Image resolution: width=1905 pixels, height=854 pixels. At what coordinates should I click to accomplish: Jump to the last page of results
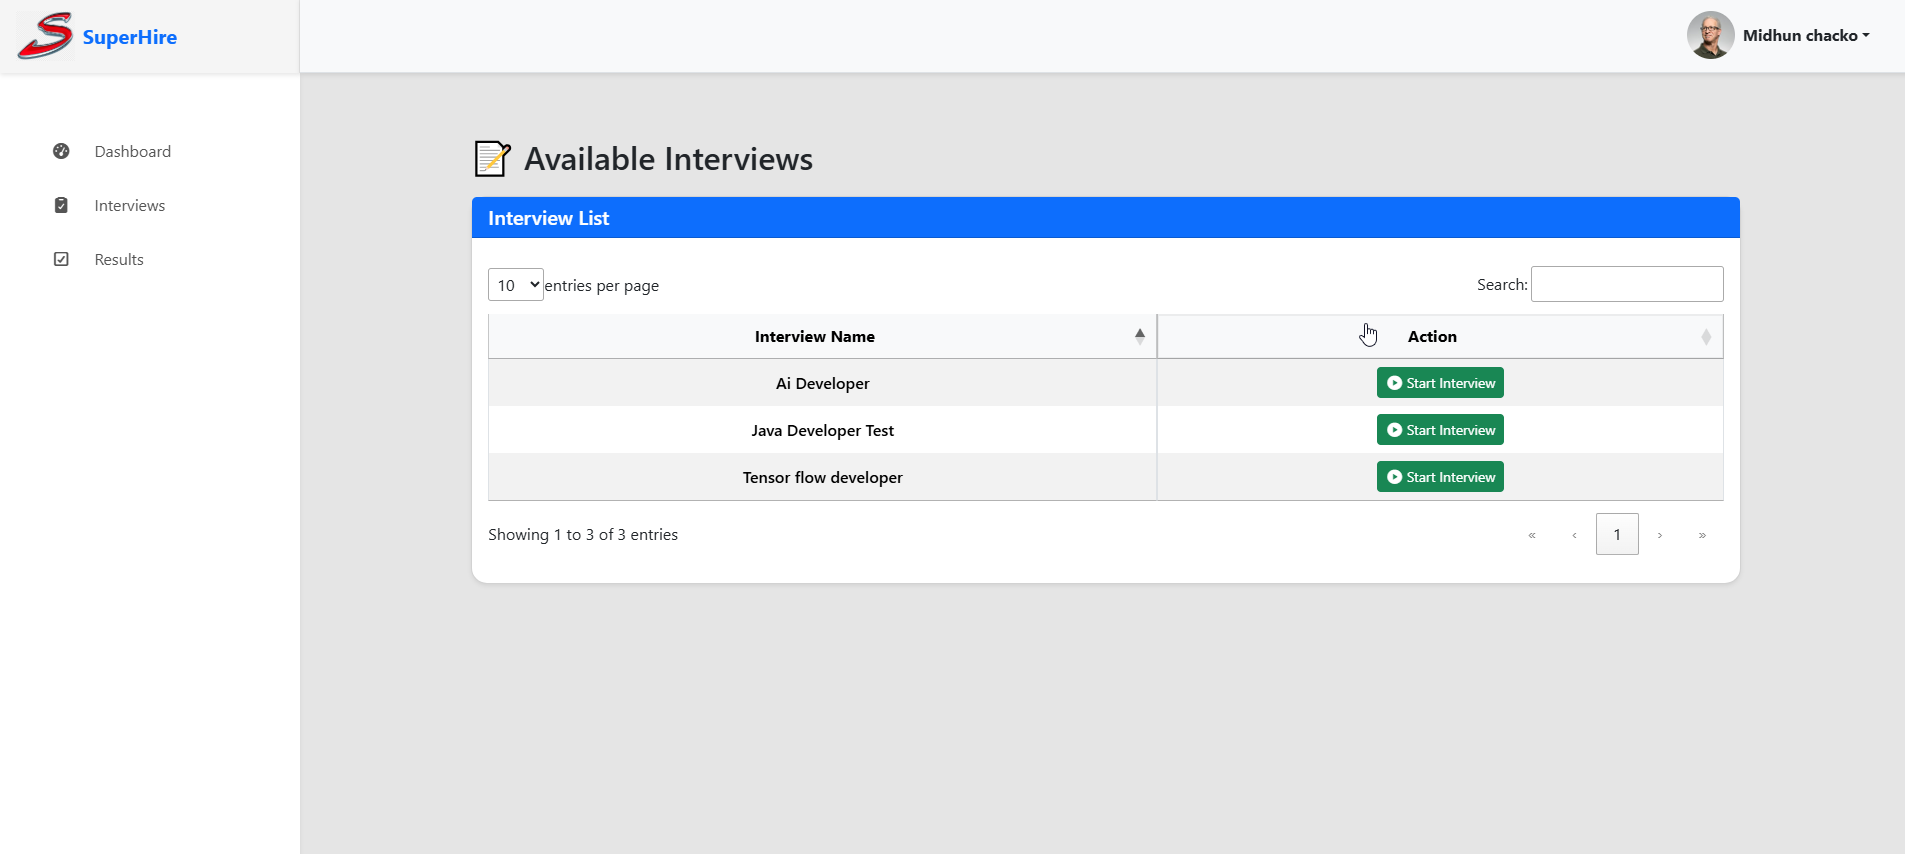pyautogui.click(x=1702, y=535)
